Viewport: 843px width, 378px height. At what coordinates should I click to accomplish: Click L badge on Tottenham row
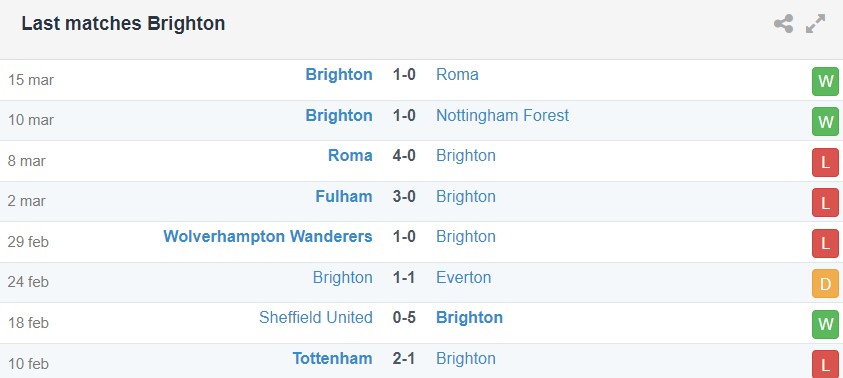(825, 364)
